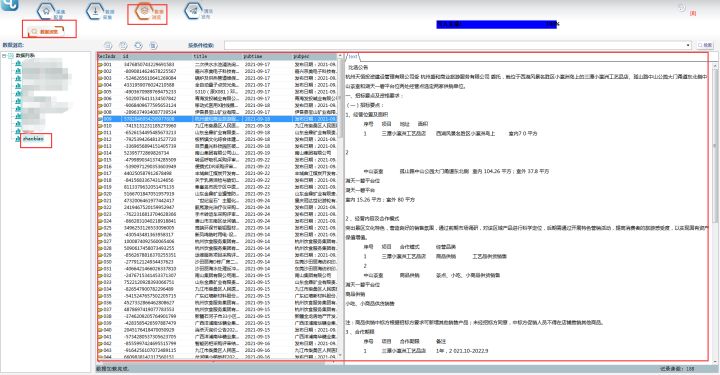
Task: Click the folder icon of row 005
Action: click(100, 92)
